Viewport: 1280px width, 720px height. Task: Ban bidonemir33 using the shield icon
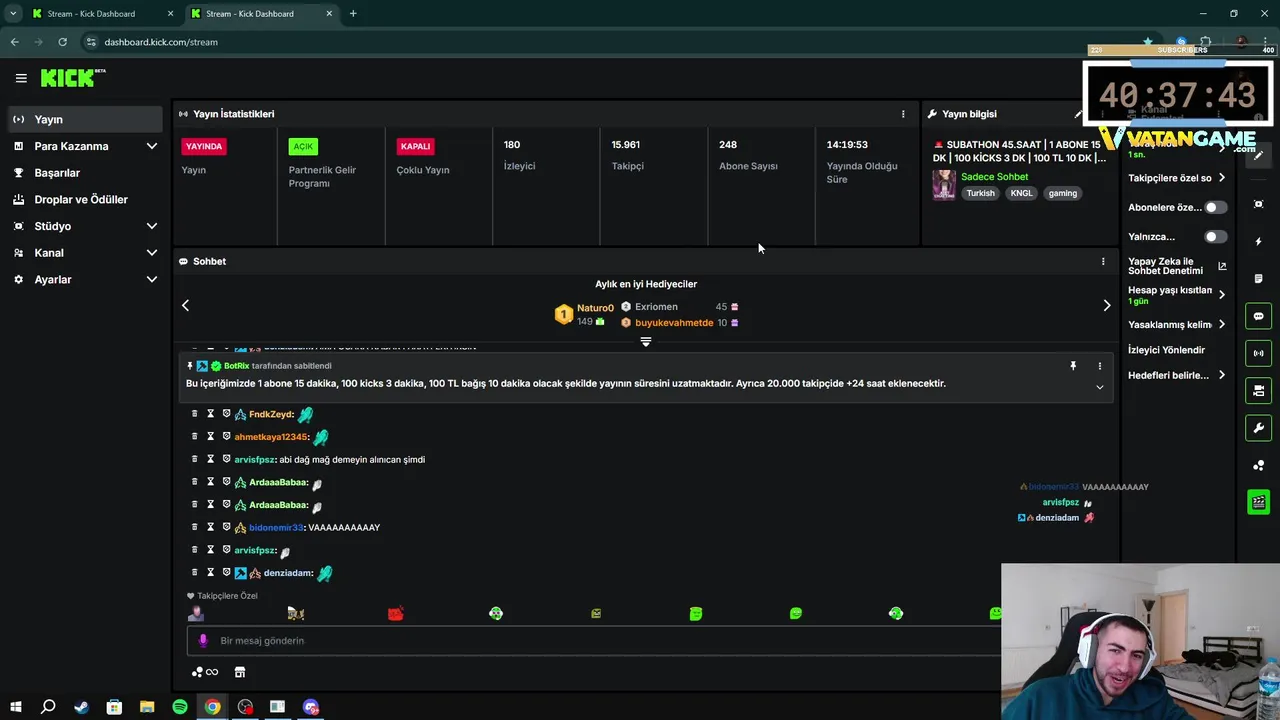pos(226,527)
